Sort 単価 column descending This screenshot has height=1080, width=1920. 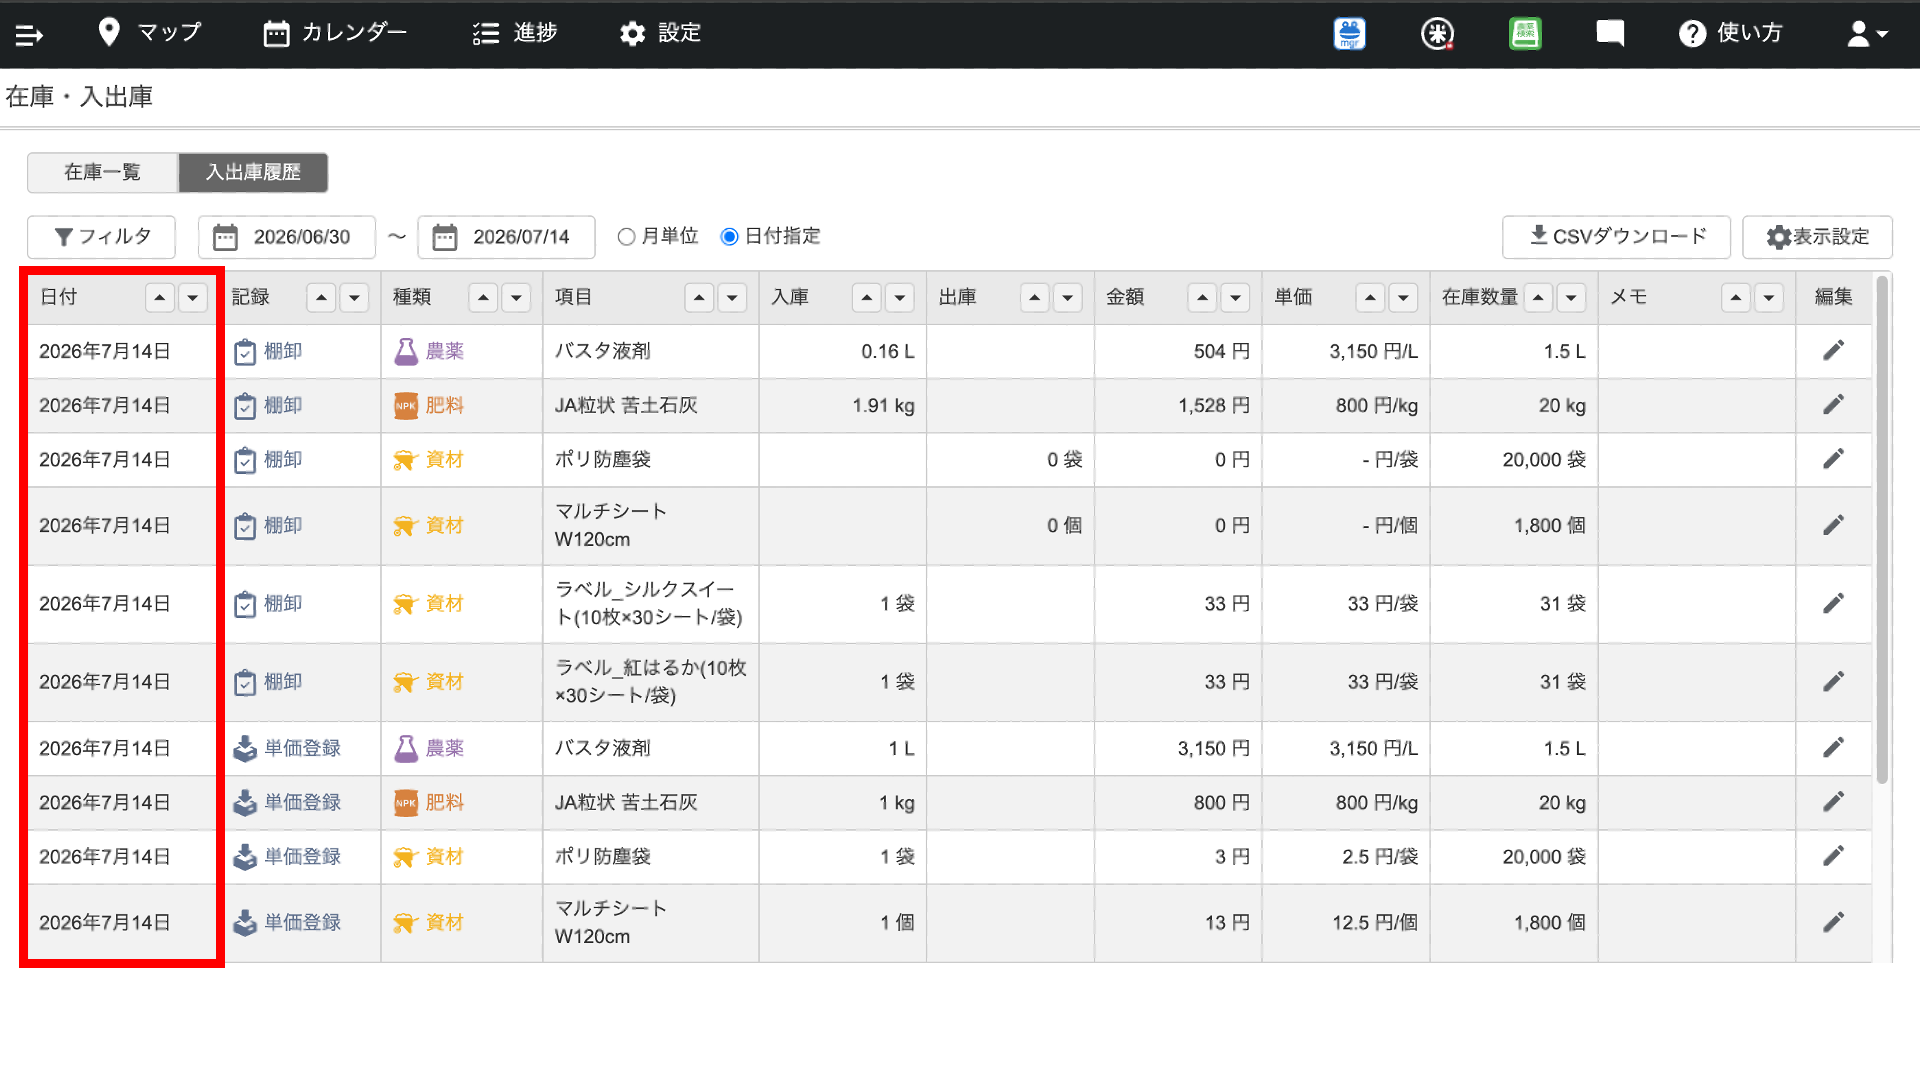1404,297
